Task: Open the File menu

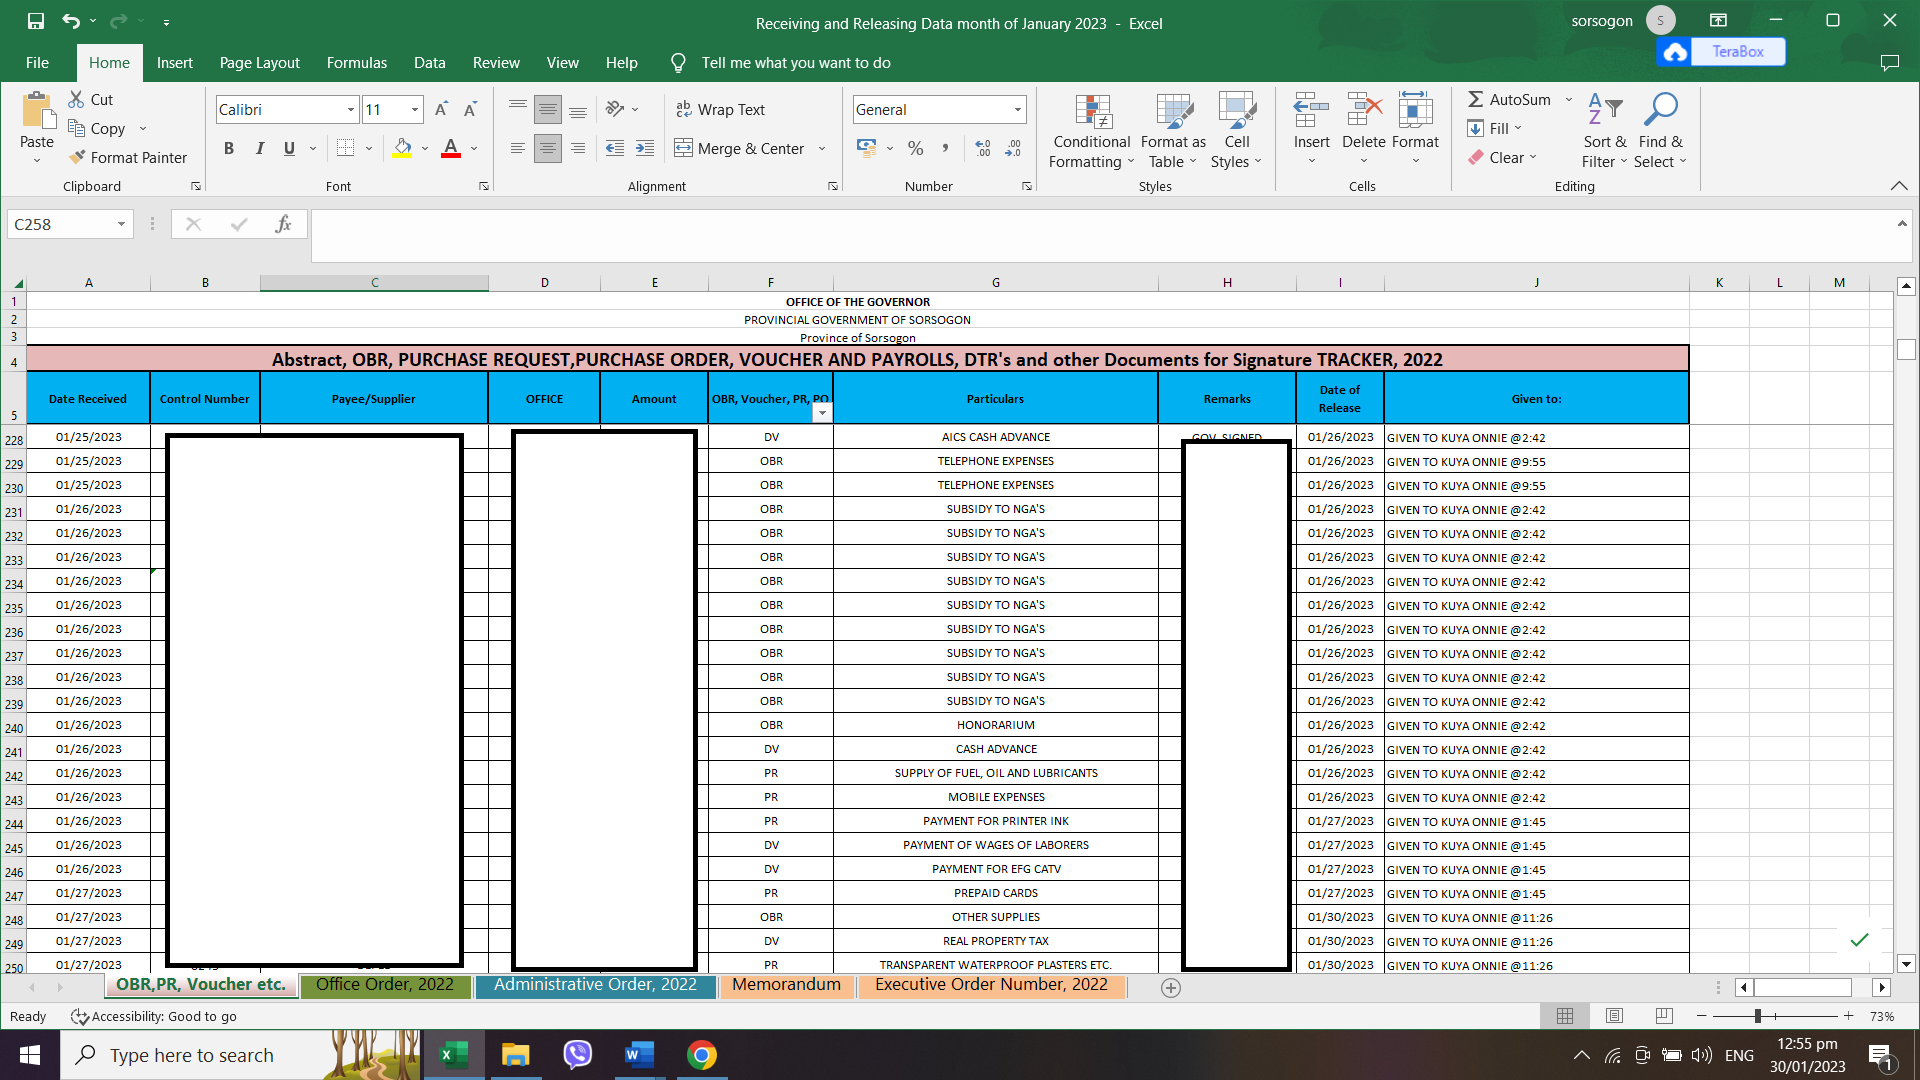Action: click(37, 62)
